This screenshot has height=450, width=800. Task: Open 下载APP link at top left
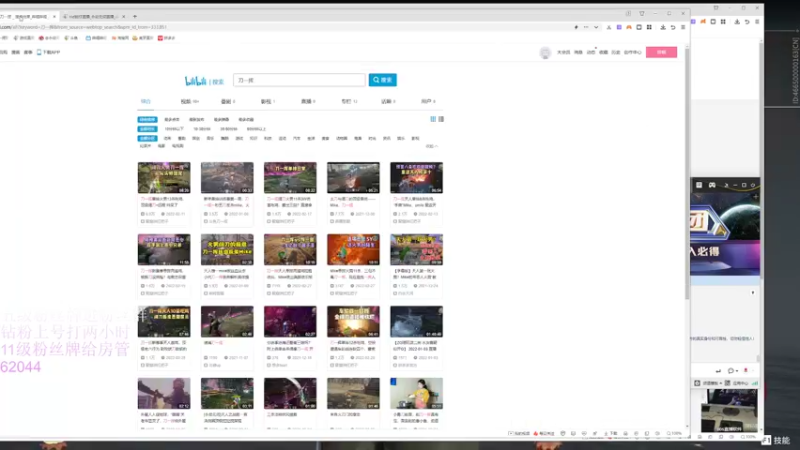click(48, 52)
